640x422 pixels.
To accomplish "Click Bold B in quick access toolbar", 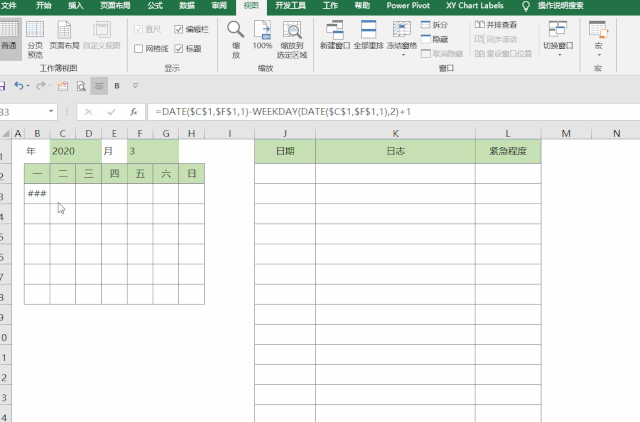I will click(x=117, y=86).
